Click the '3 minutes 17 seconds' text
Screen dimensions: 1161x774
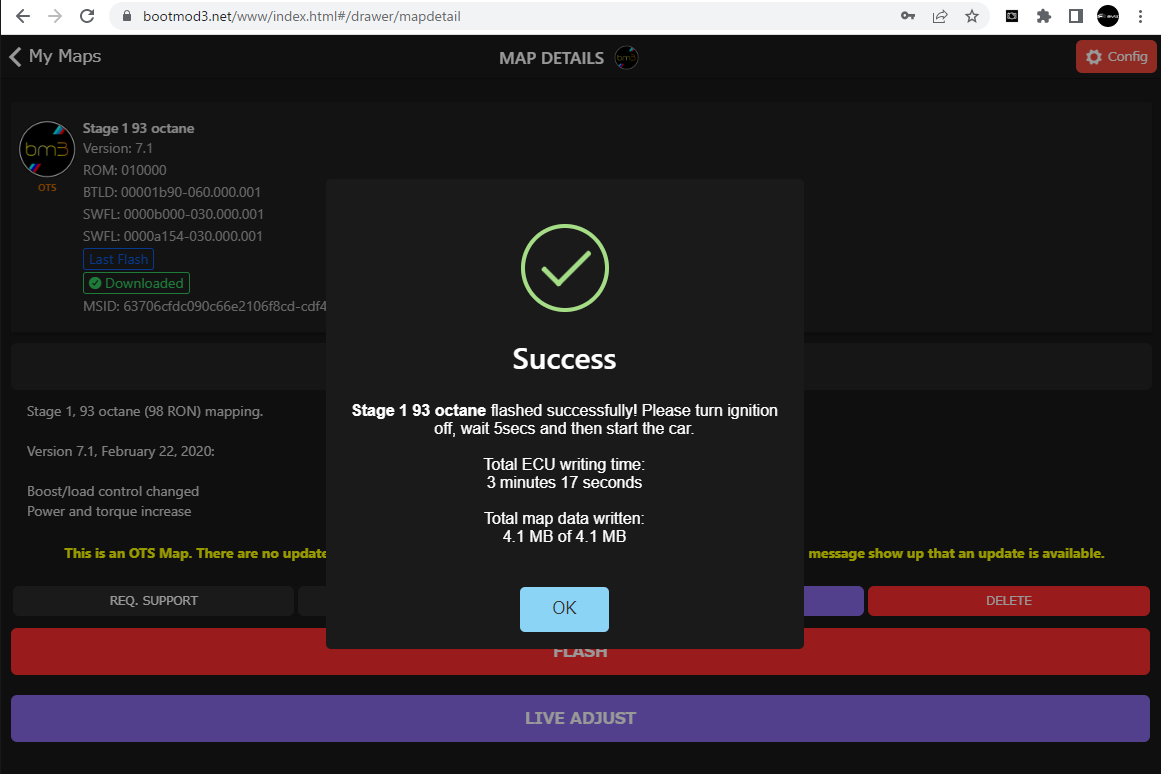pos(564,483)
